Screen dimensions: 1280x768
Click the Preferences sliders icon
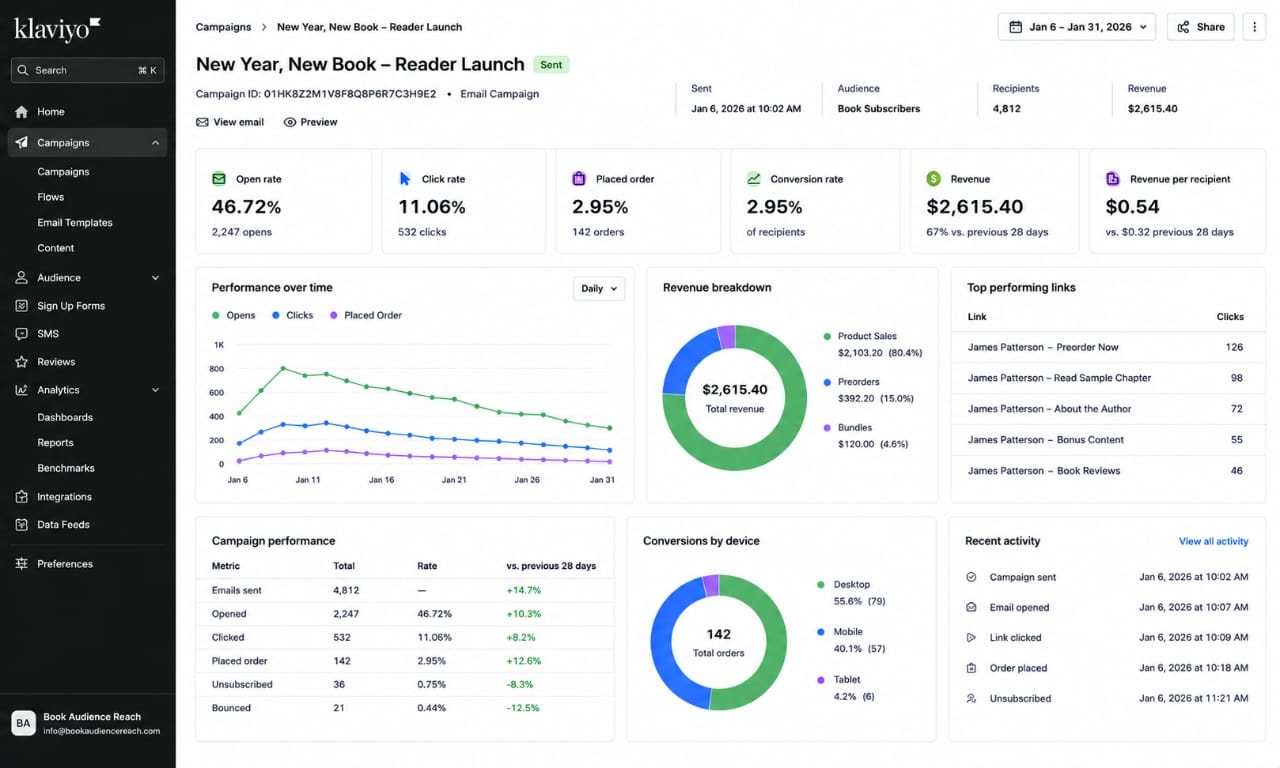coord(21,564)
